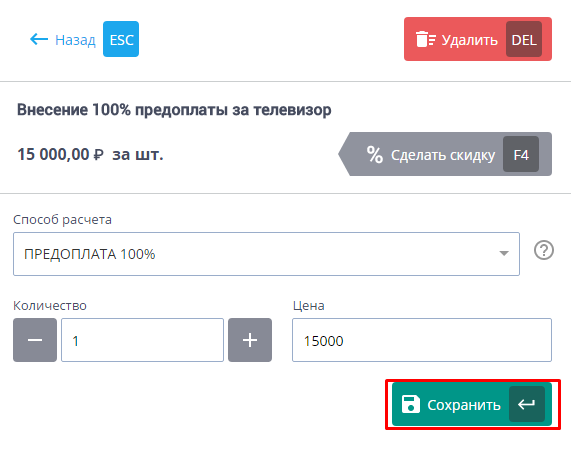Viewport: 571px width, 468px height.
Task: Click the product title about телевизор
Action: tap(174, 110)
